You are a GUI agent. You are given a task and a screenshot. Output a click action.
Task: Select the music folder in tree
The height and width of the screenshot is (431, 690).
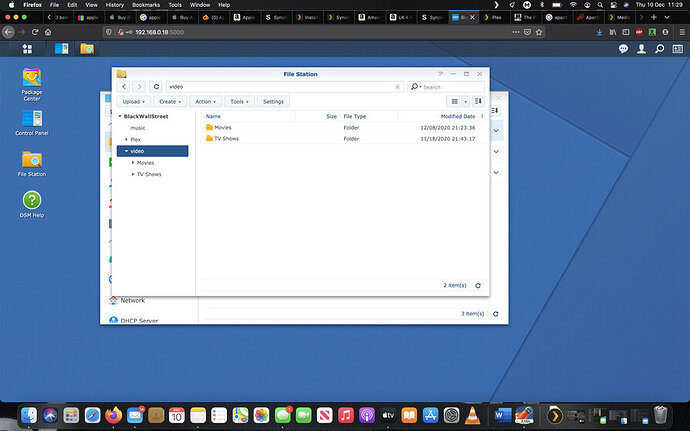(138, 128)
